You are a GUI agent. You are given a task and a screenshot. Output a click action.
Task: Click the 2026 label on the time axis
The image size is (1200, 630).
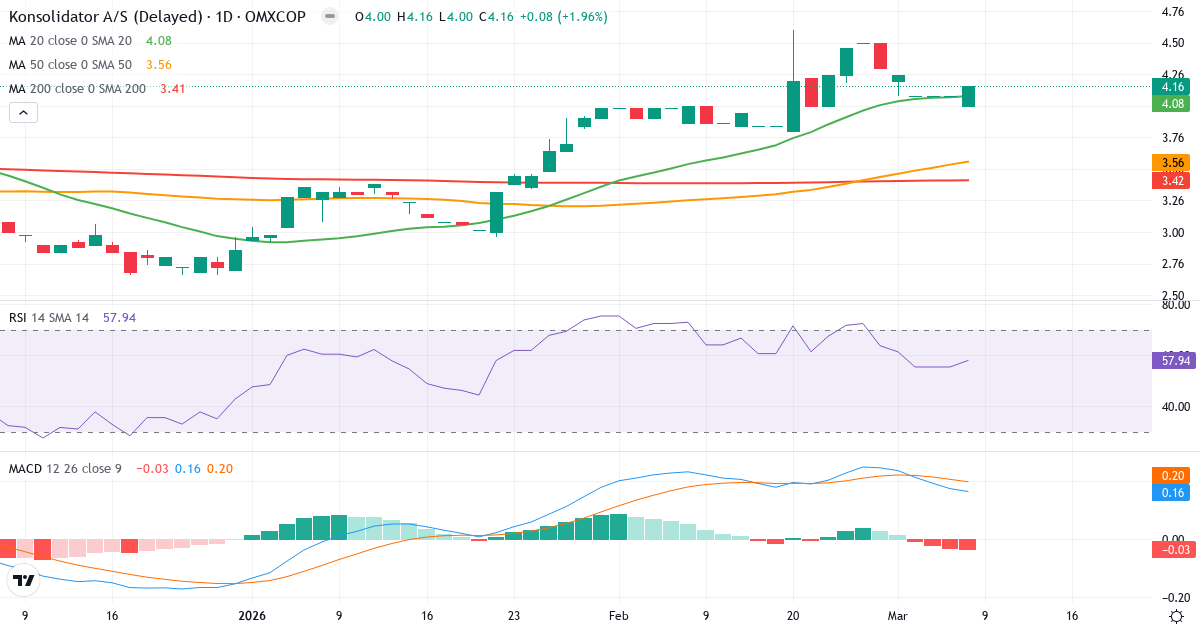(251, 617)
